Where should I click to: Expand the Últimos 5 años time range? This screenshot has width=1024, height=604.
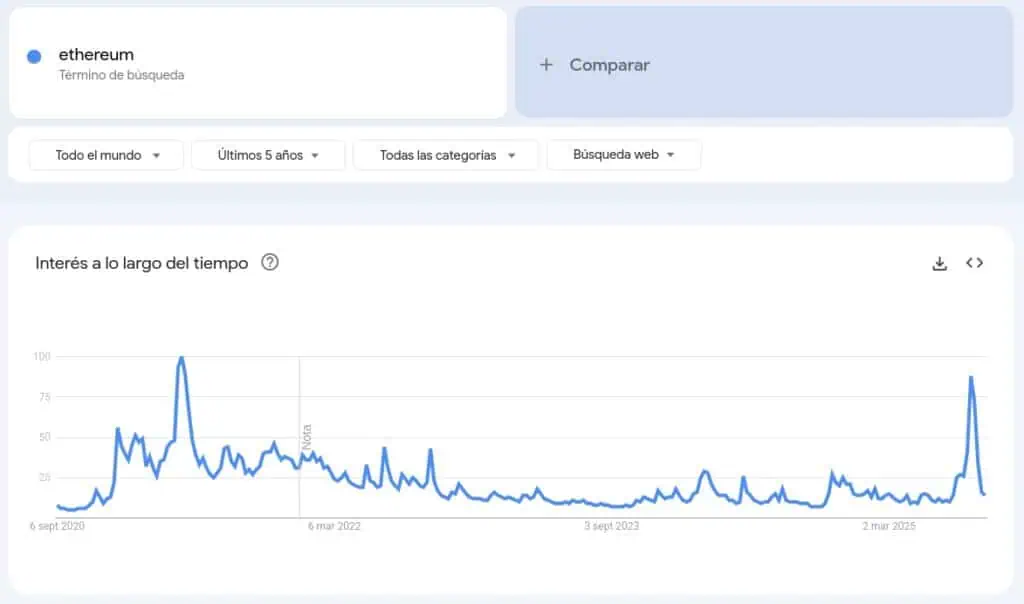tap(268, 155)
